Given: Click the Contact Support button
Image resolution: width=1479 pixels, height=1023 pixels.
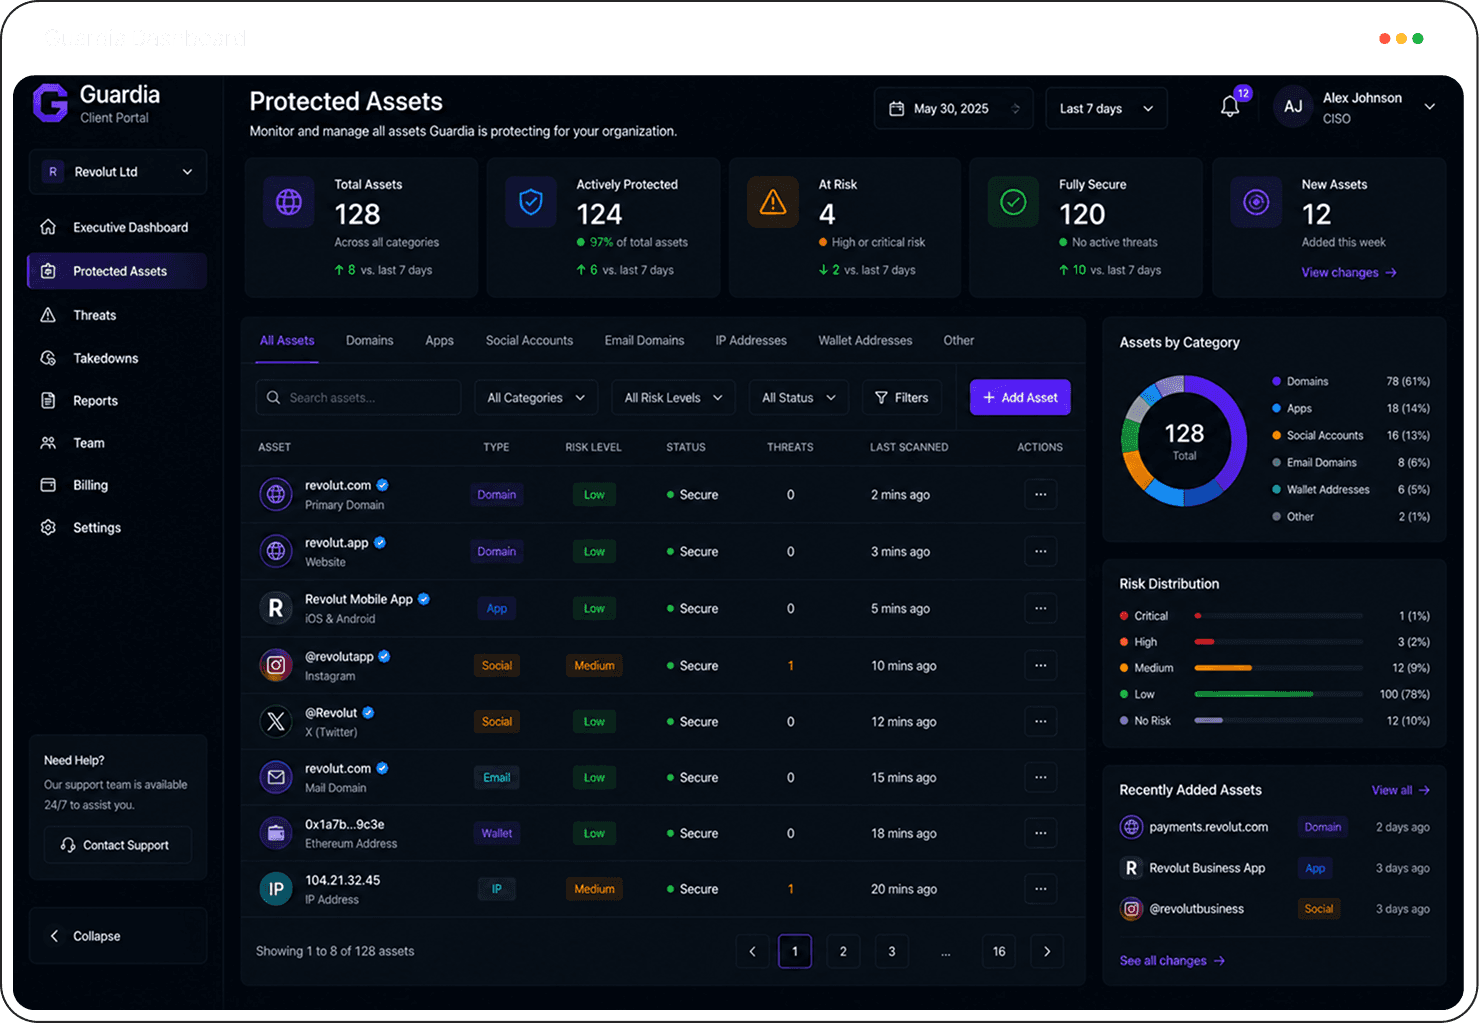Looking at the screenshot, I should [118, 845].
